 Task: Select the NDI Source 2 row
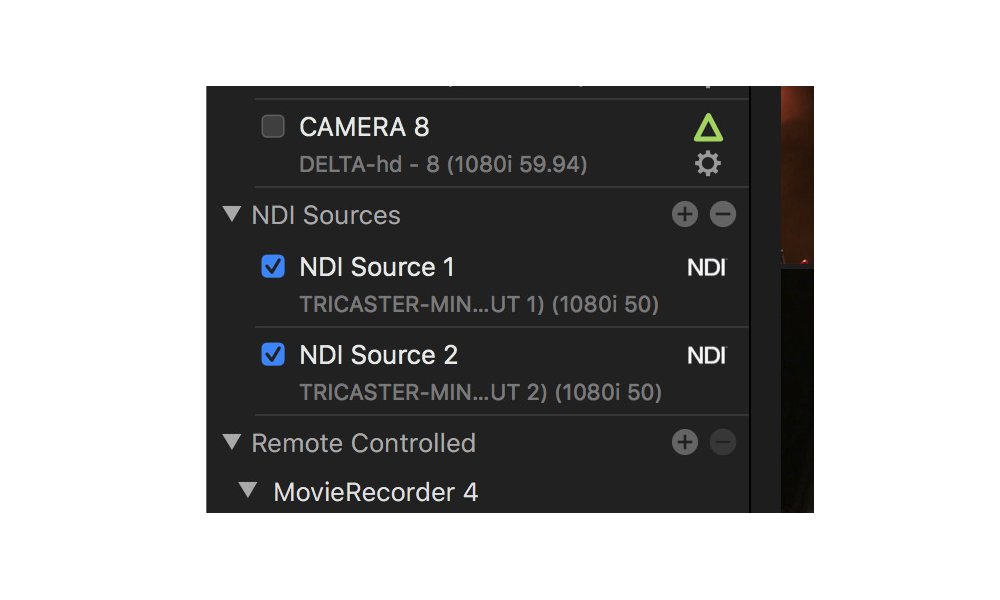coord(379,356)
